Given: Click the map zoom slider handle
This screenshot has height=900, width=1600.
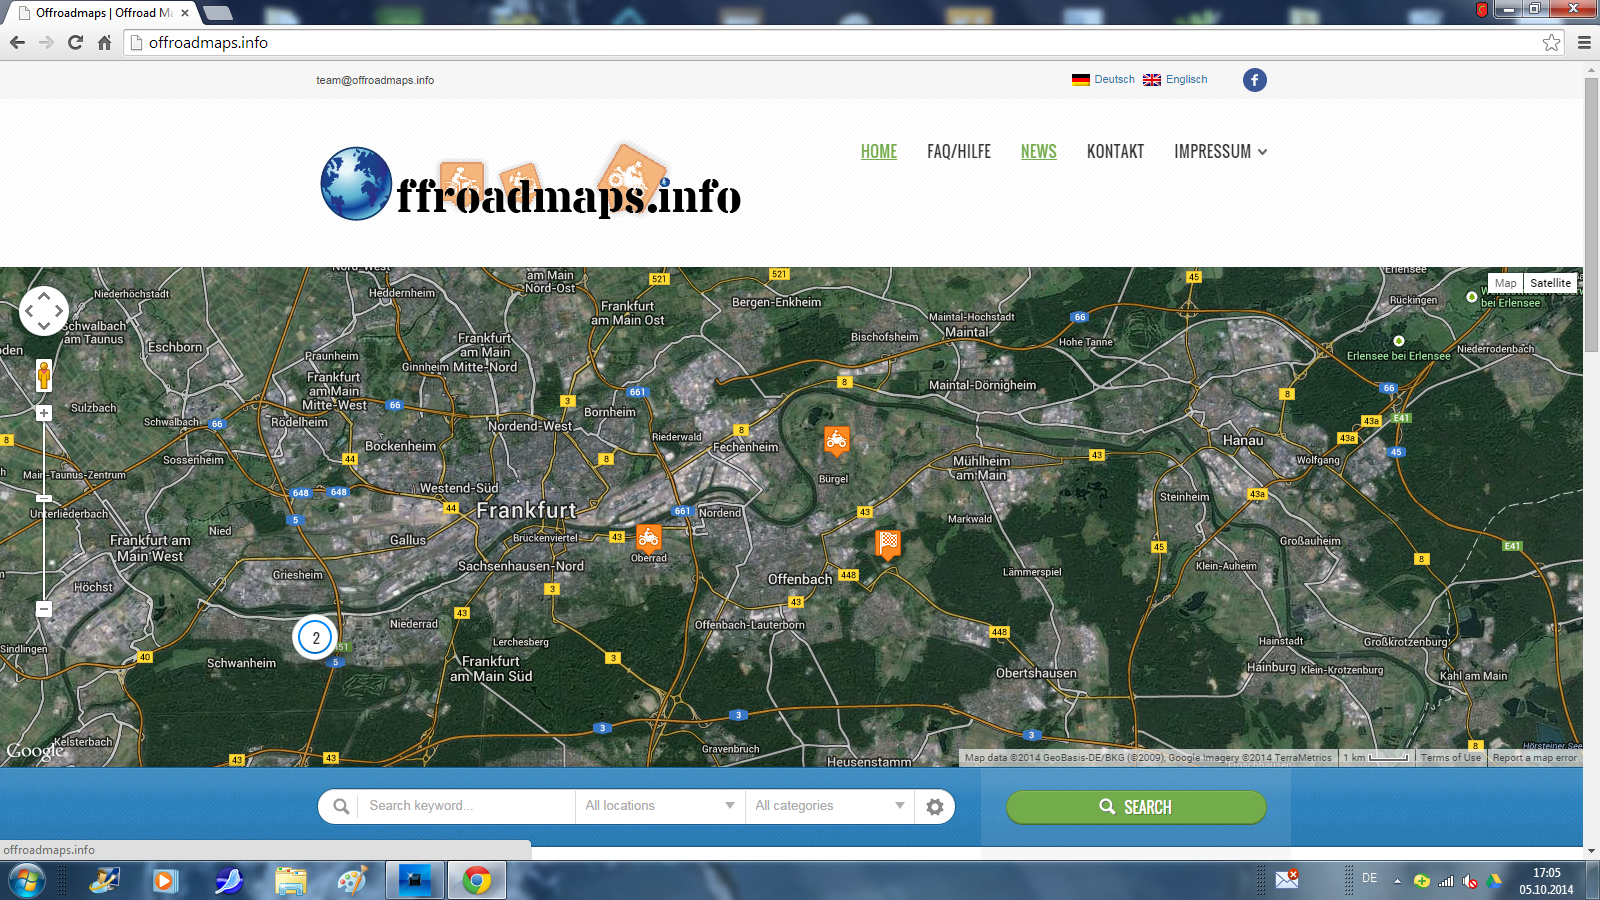Looking at the screenshot, I should pos(44,498).
